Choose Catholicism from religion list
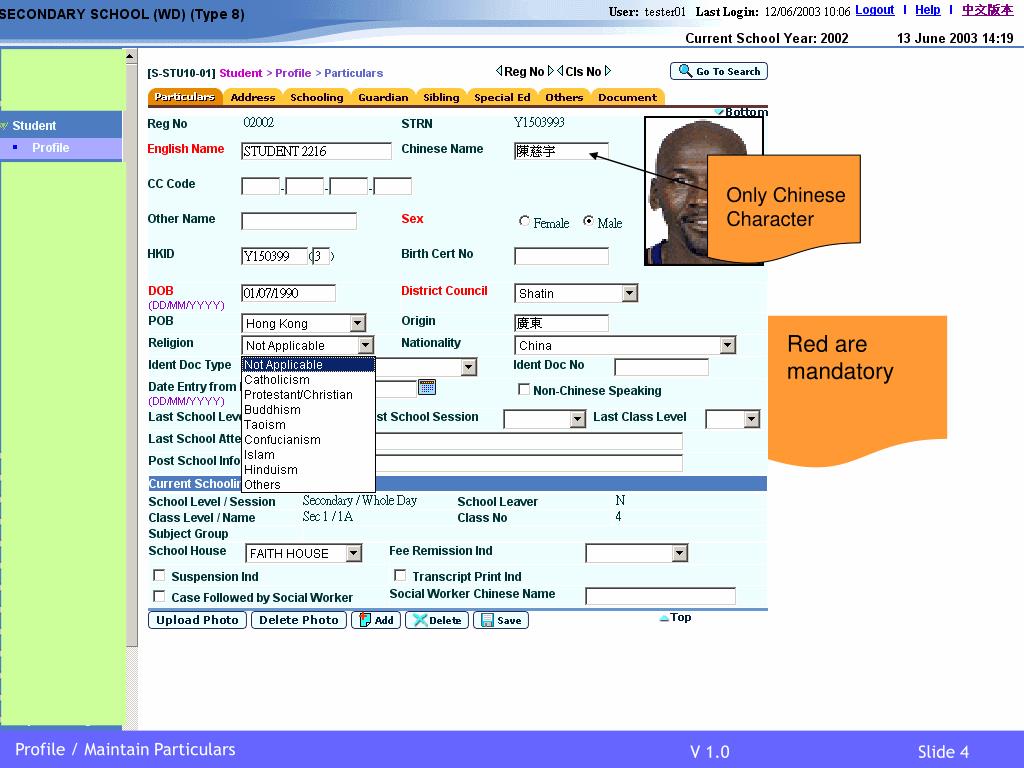 coord(308,379)
